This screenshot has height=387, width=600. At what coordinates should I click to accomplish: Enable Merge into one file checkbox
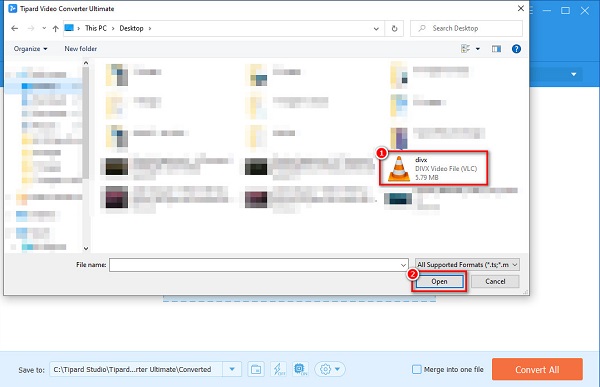point(417,369)
